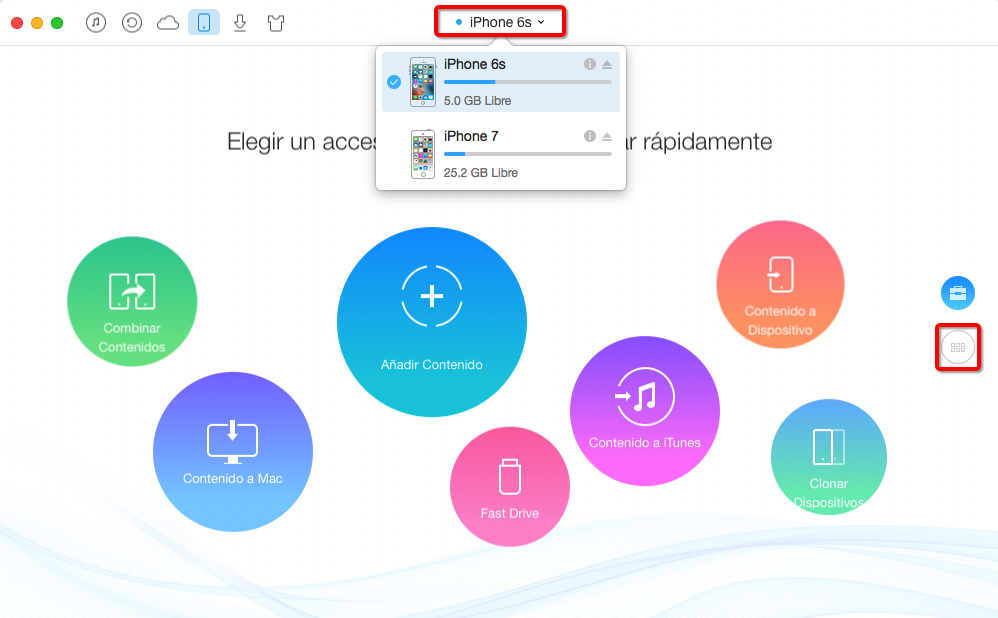Open the iCloud content icon
998x618 pixels.
tap(168, 24)
